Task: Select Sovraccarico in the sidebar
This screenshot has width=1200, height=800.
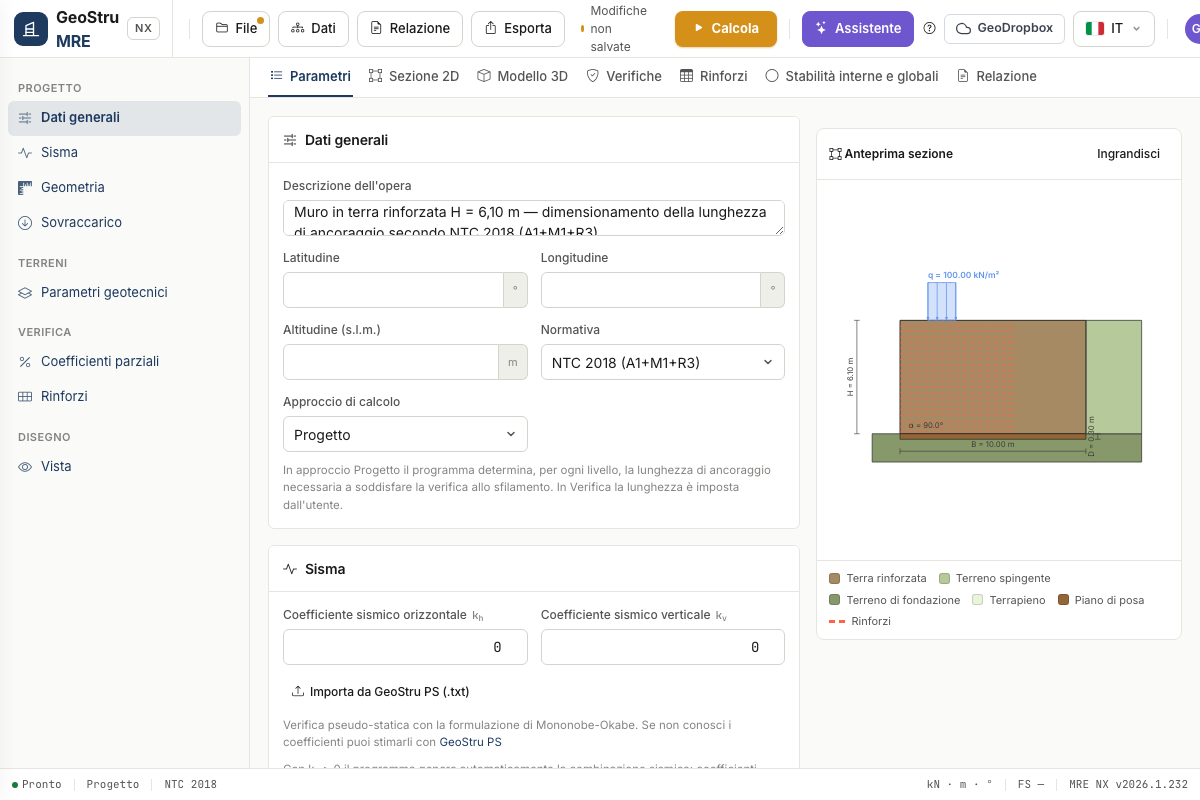Action: click(124, 223)
